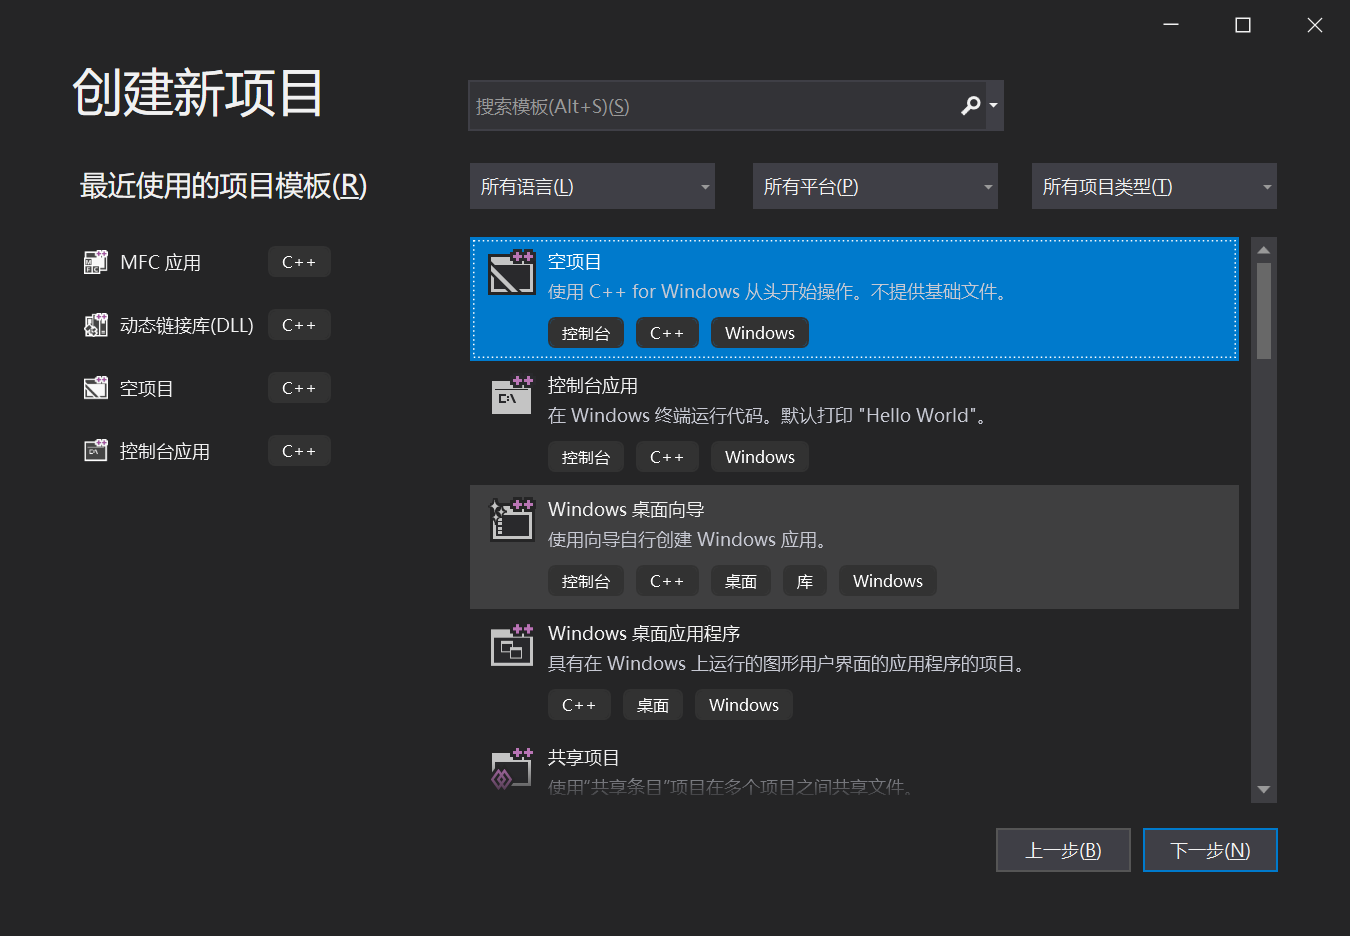Click the 下一步 next button
Image resolution: width=1350 pixels, height=936 pixels.
pos(1210,849)
